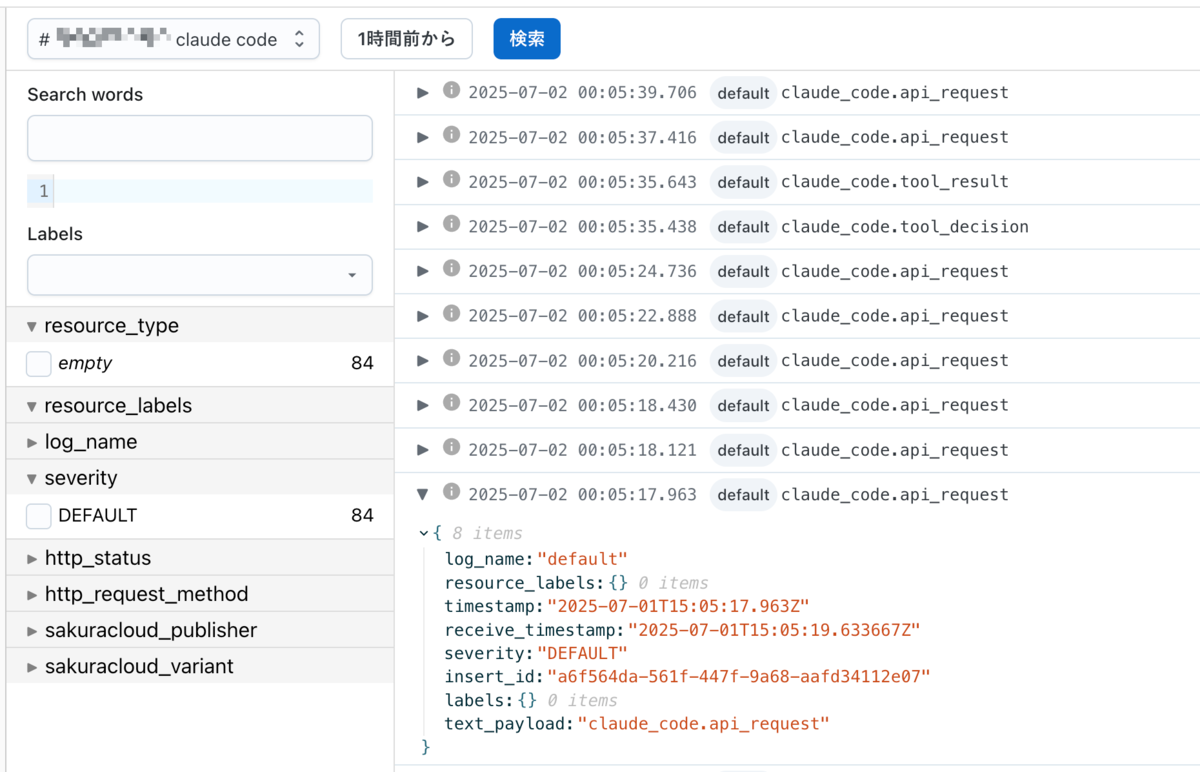
Task: Click the severity value "DEFAULT" in JSON
Action: point(583,653)
